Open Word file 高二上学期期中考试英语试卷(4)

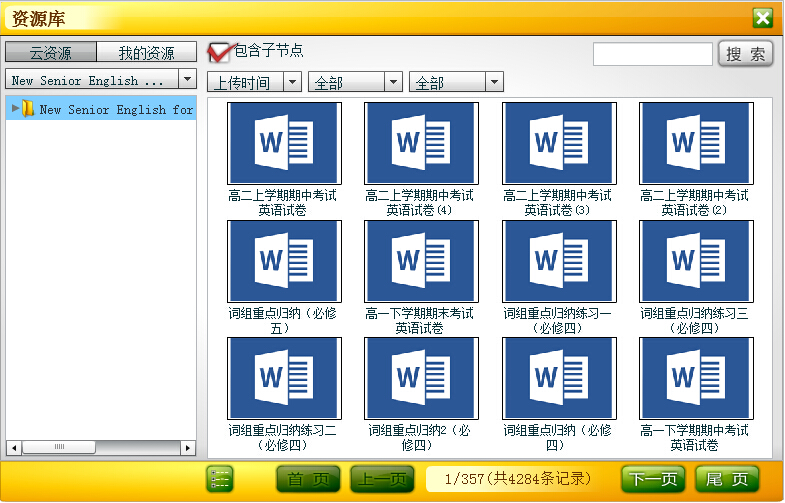point(421,143)
